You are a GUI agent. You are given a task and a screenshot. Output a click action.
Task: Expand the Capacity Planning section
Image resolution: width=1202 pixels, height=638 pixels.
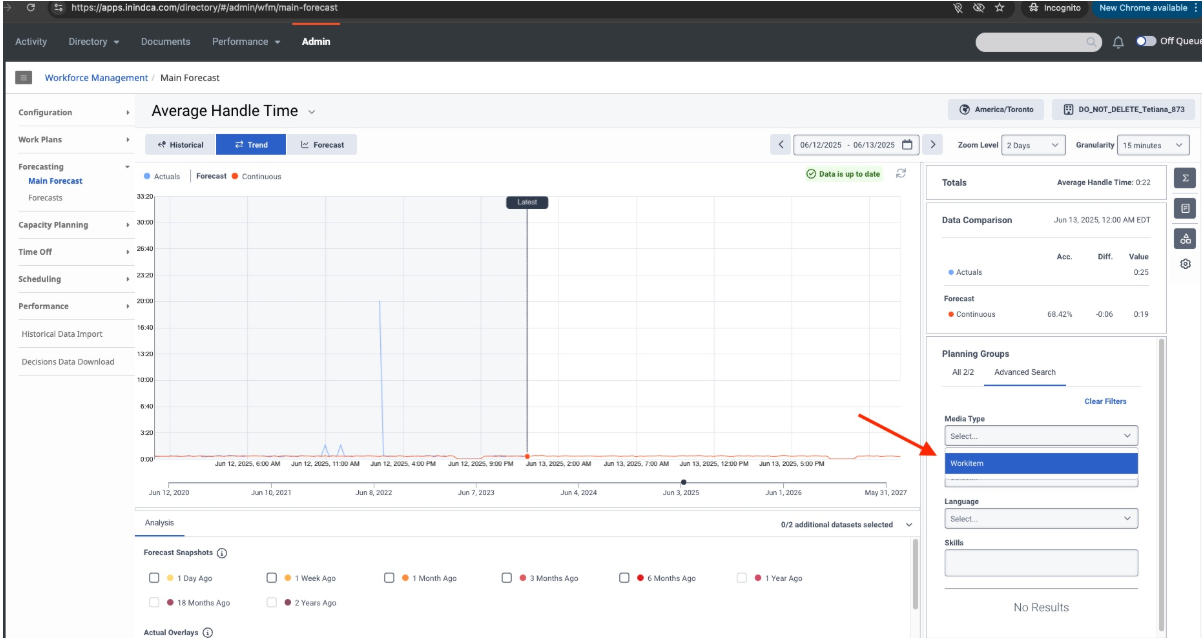(x=74, y=225)
